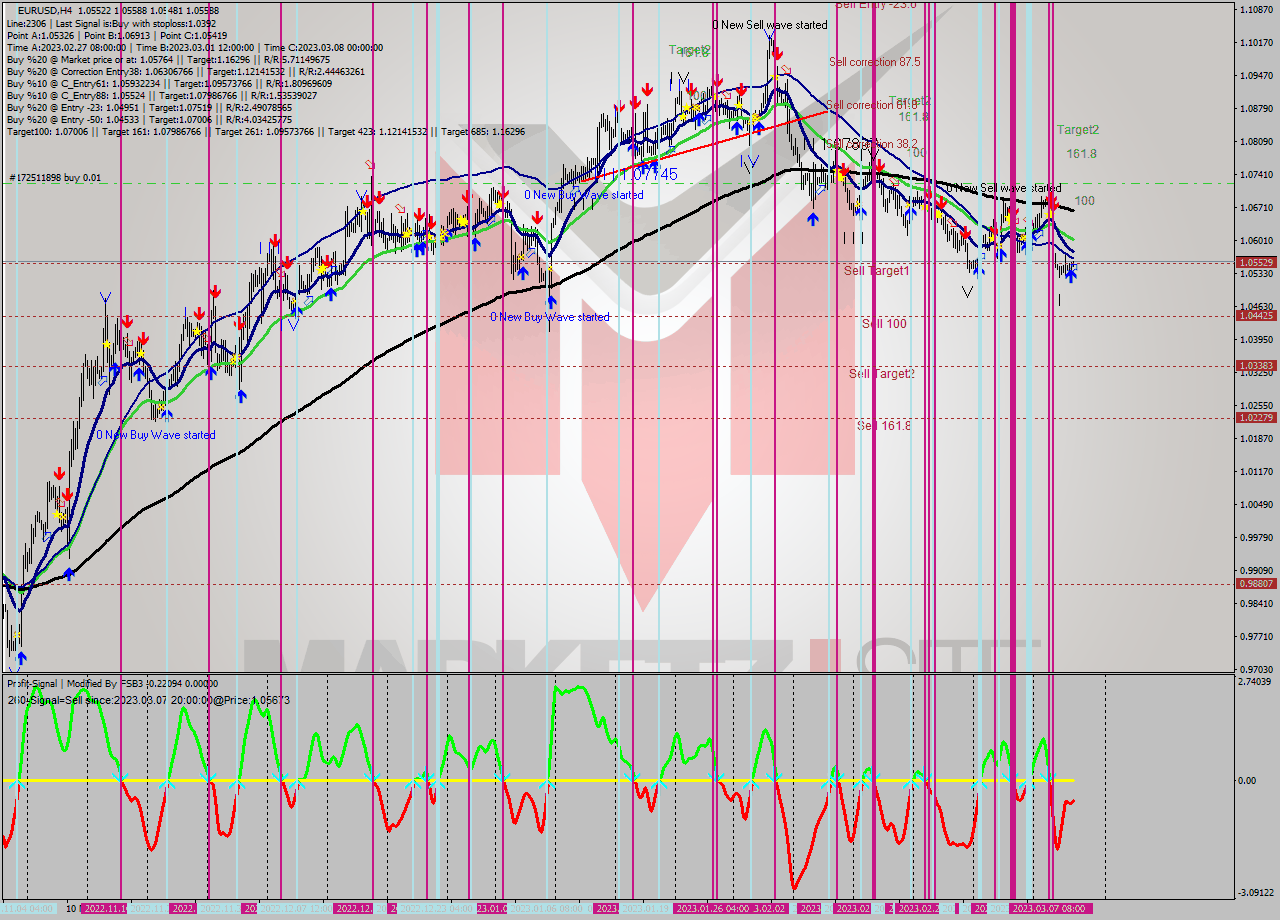Screen dimensions: 1280x920
Task: Click 1.01870 on the price scale
Action: click(x=1256, y=439)
